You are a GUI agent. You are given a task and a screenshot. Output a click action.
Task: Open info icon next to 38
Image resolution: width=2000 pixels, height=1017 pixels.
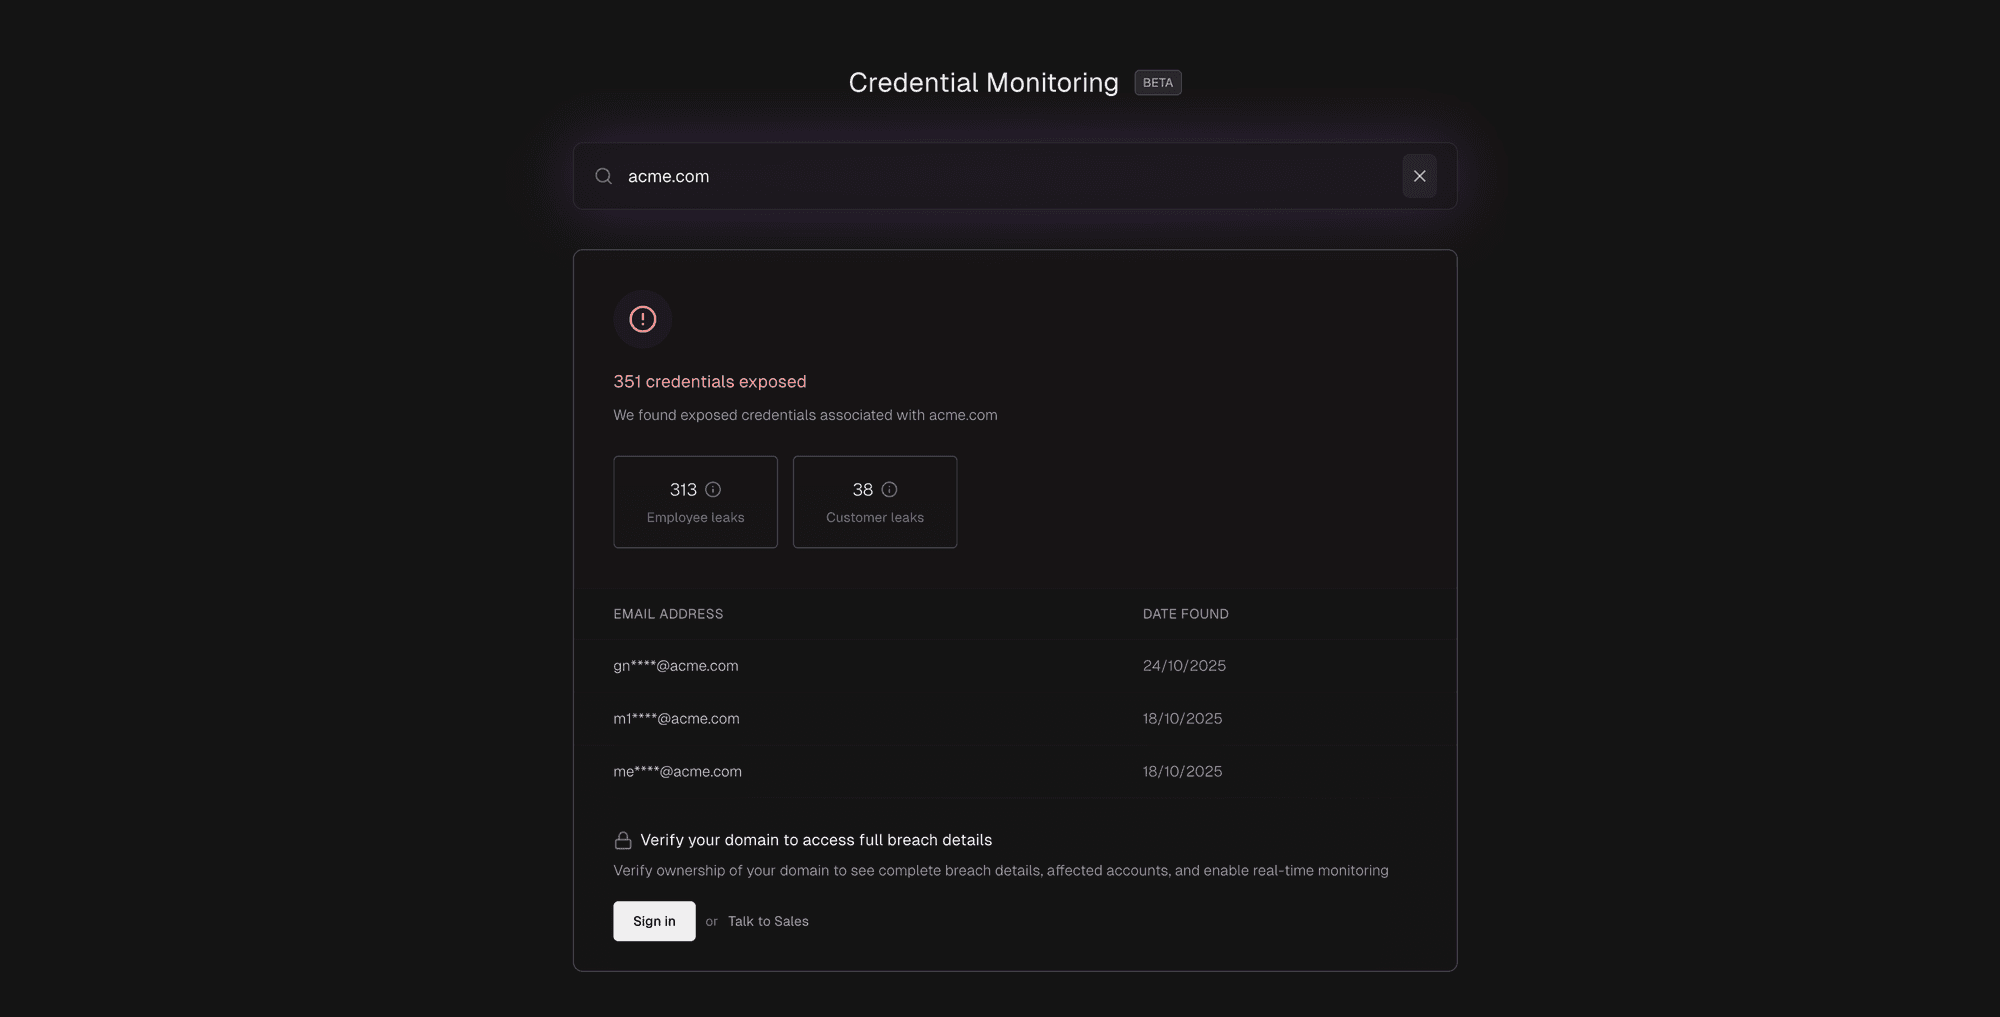pos(889,489)
